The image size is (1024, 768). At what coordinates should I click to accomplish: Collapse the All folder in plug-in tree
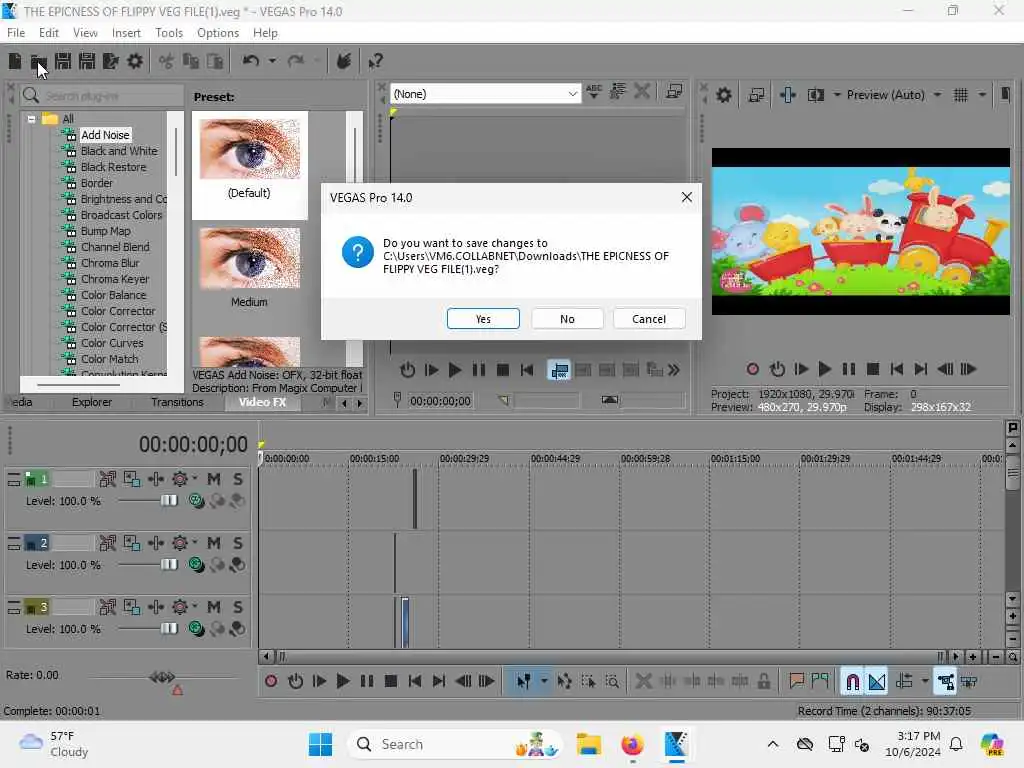coord(31,119)
